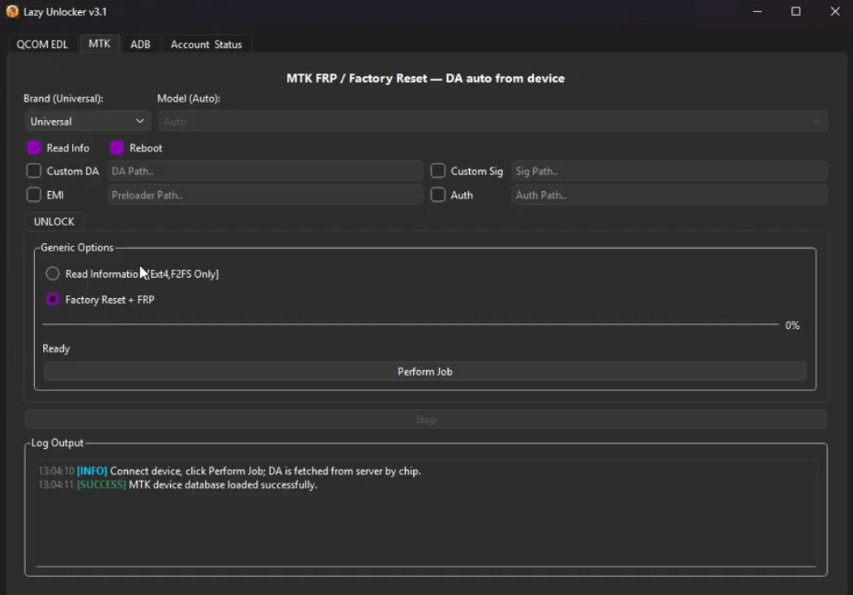Select Read Information radio option
The height and width of the screenshot is (595, 853).
52,274
